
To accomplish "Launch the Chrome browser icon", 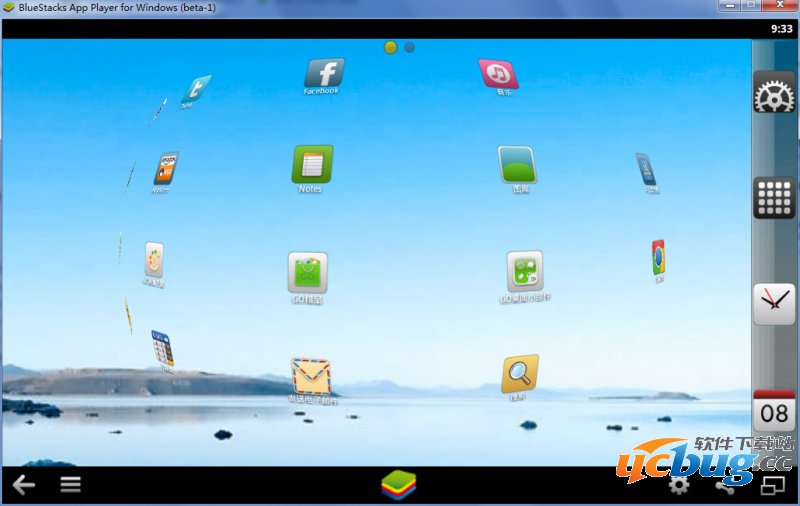I will [x=658, y=258].
